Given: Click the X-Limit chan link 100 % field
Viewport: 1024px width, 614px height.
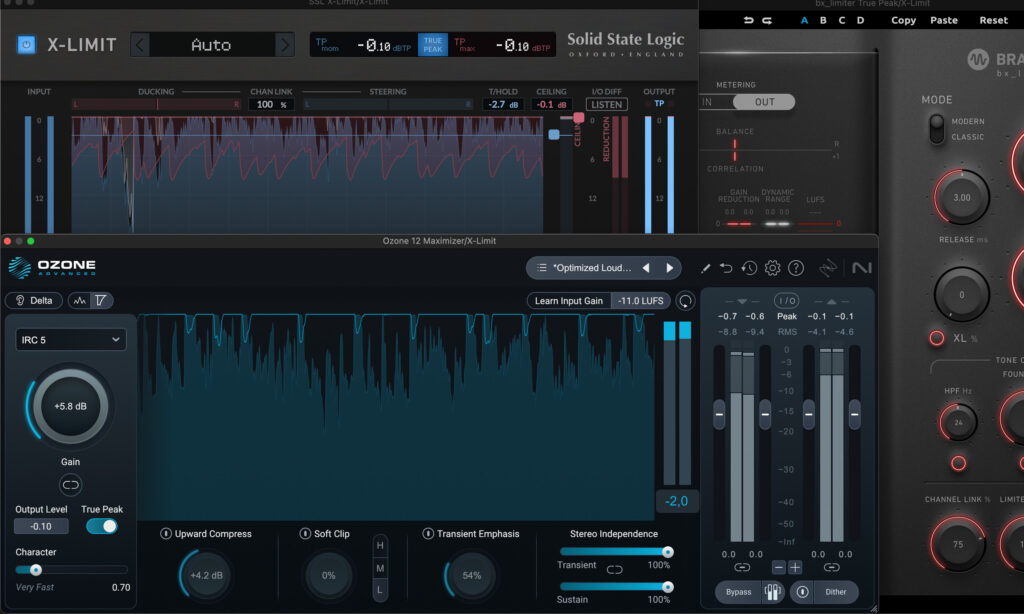Looking at the screenshot, I should (x=271, y=105).
